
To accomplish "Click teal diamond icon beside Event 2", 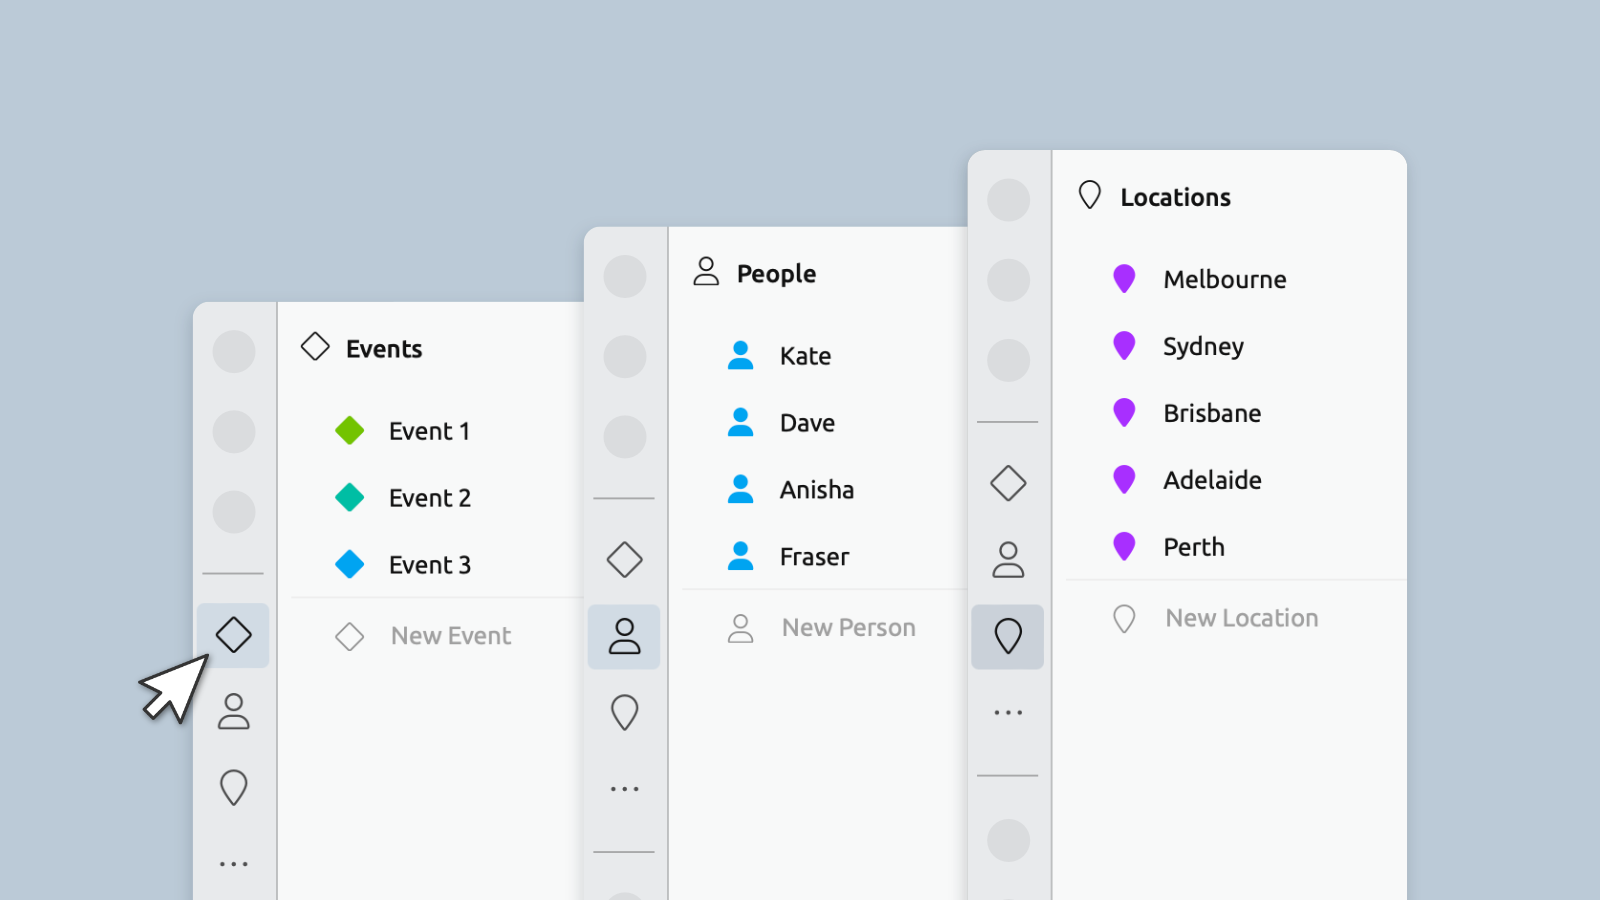I will (x=350, y=497).
